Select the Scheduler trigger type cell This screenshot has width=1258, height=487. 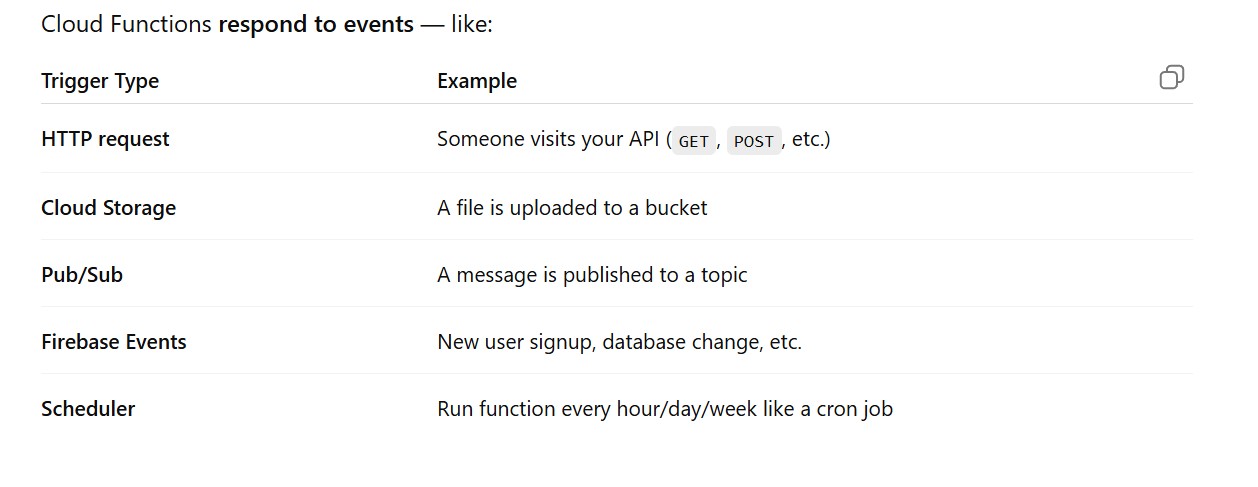coord(88,409)
